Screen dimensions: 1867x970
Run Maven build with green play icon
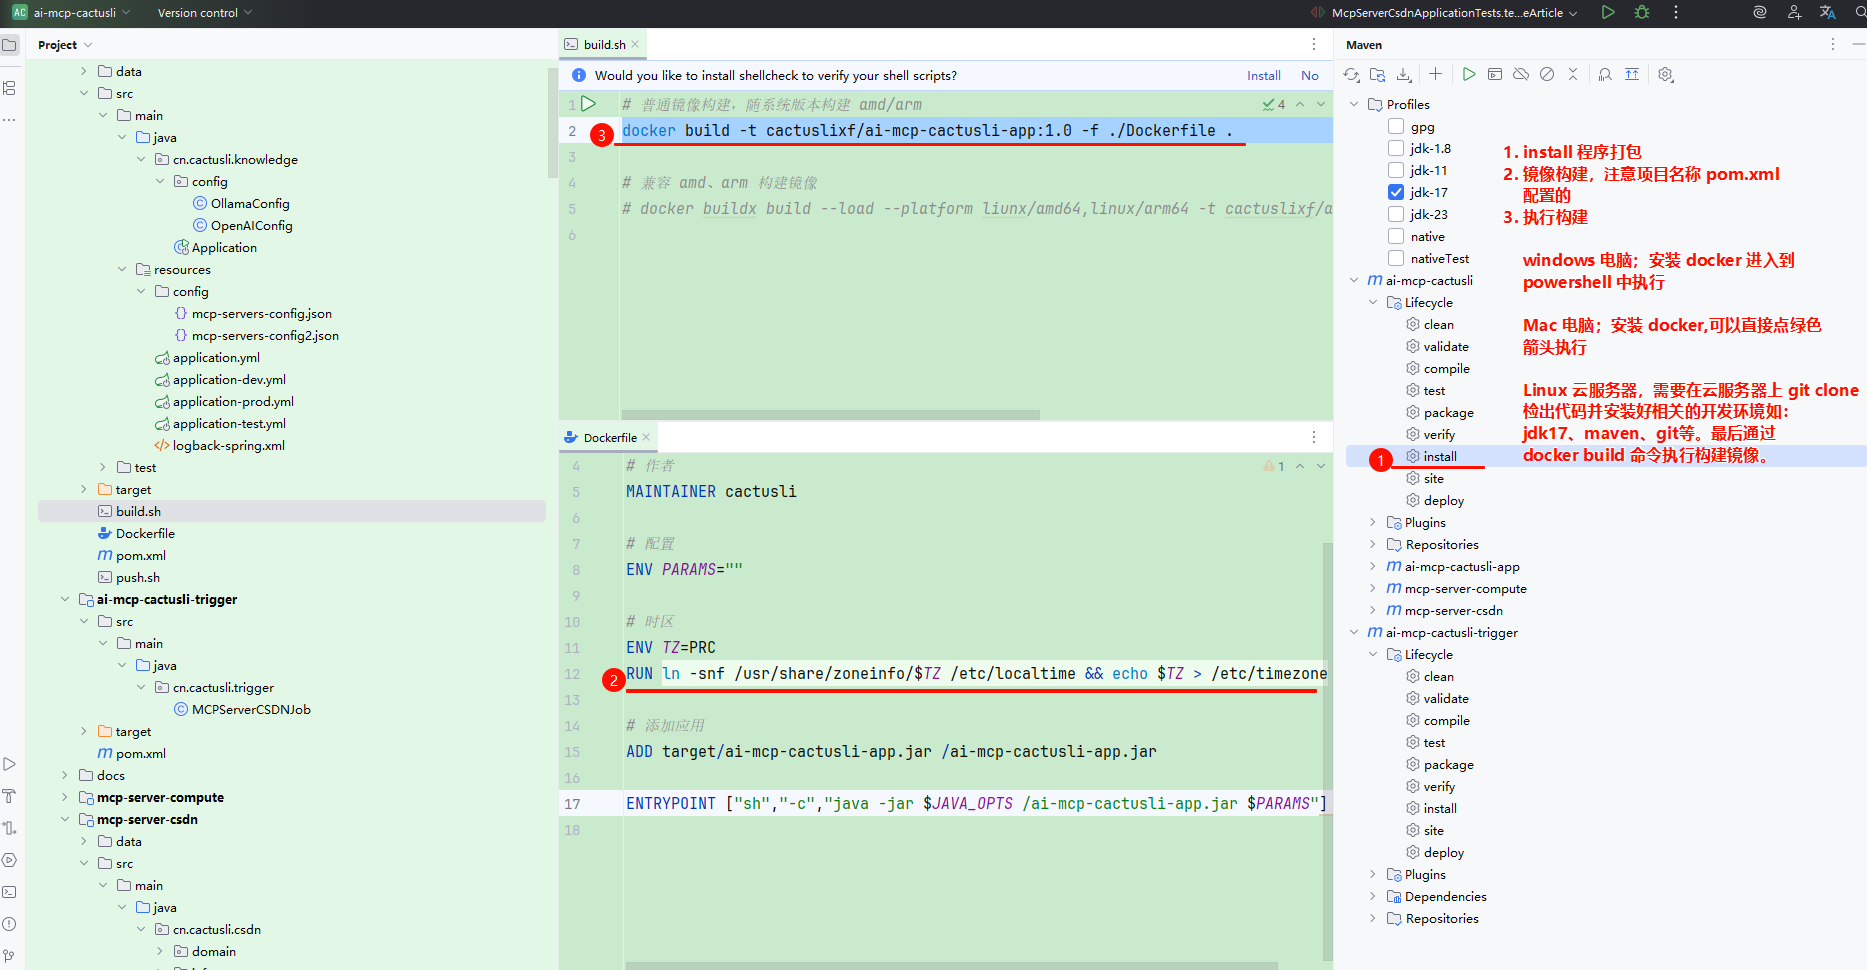click(1469, 74)
